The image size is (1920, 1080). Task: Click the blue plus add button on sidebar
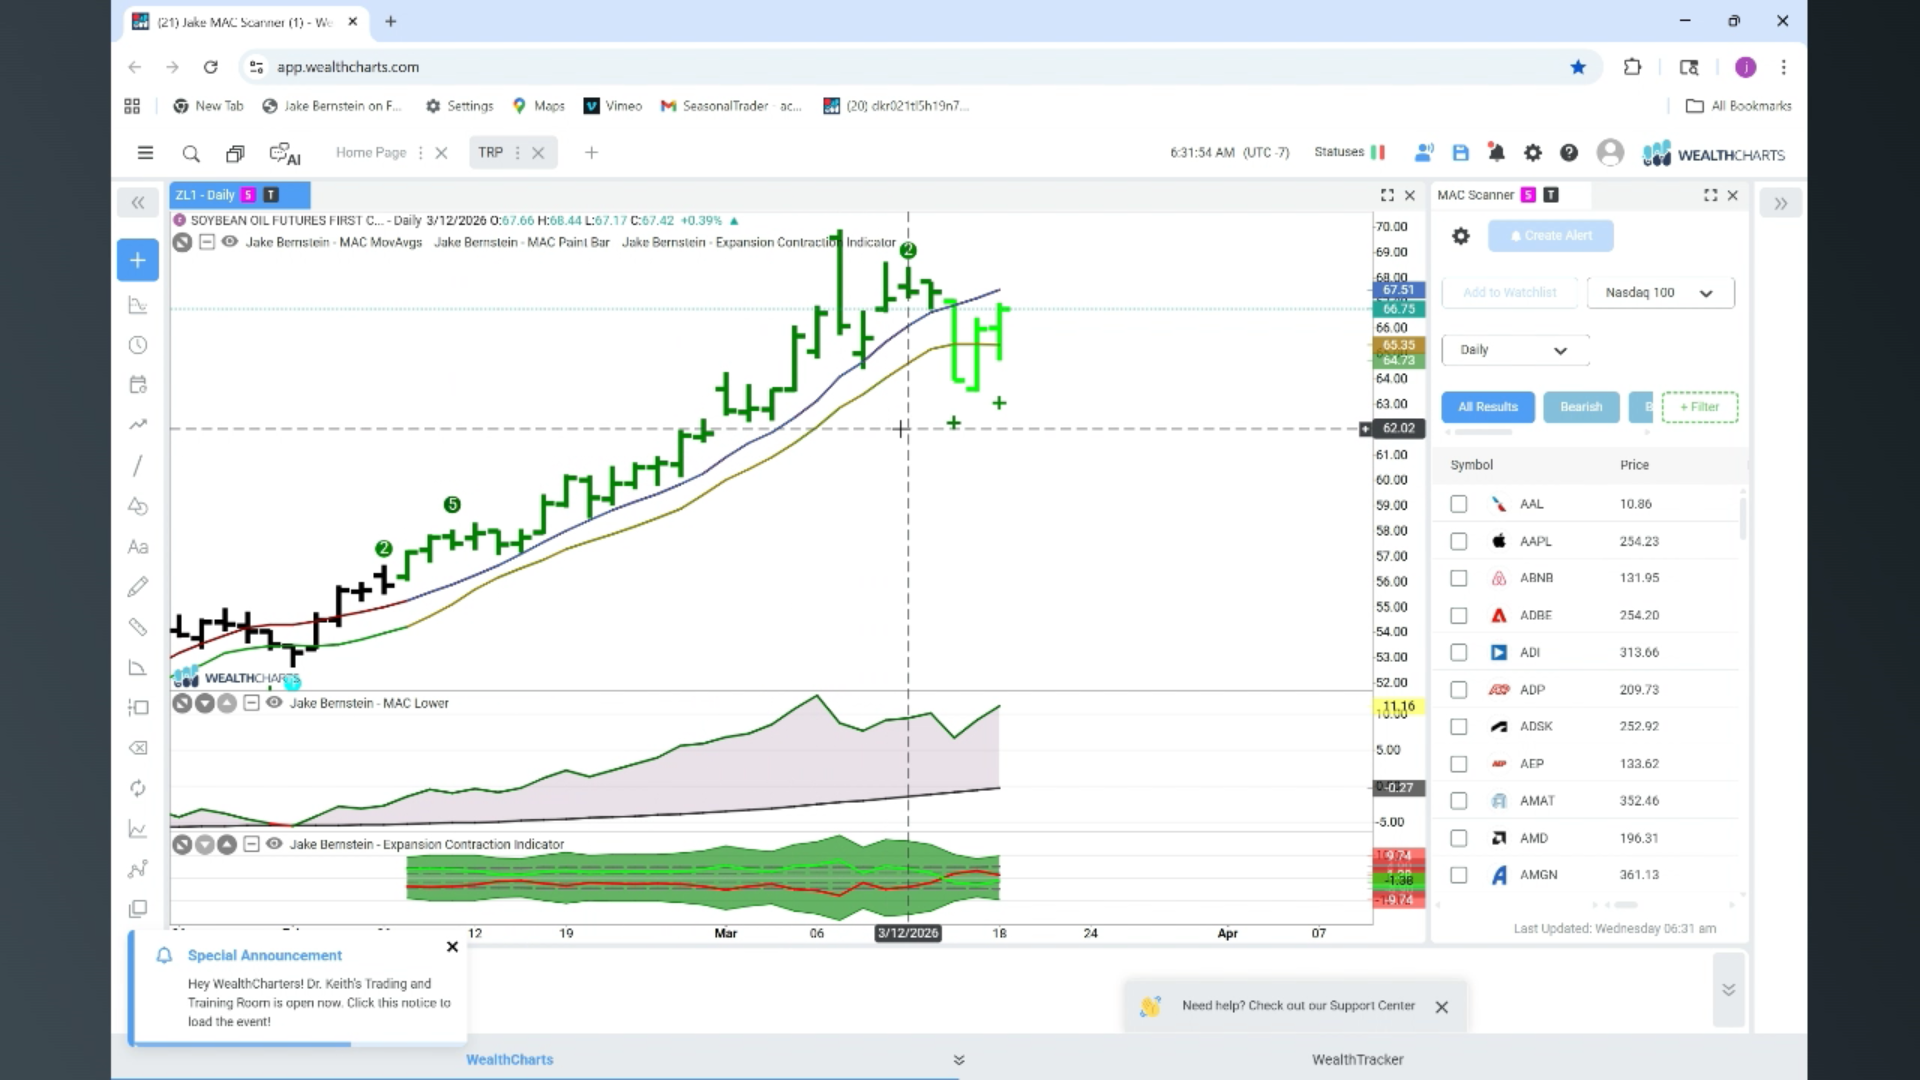click(x=138, y=260)
